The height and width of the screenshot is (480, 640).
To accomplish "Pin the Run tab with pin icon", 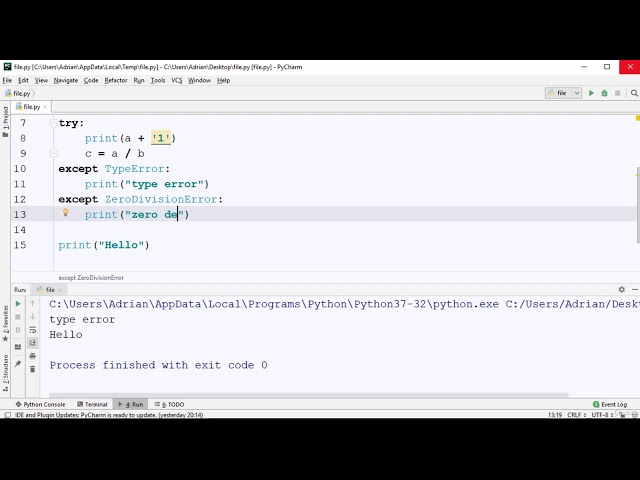I will pos(18,364).
